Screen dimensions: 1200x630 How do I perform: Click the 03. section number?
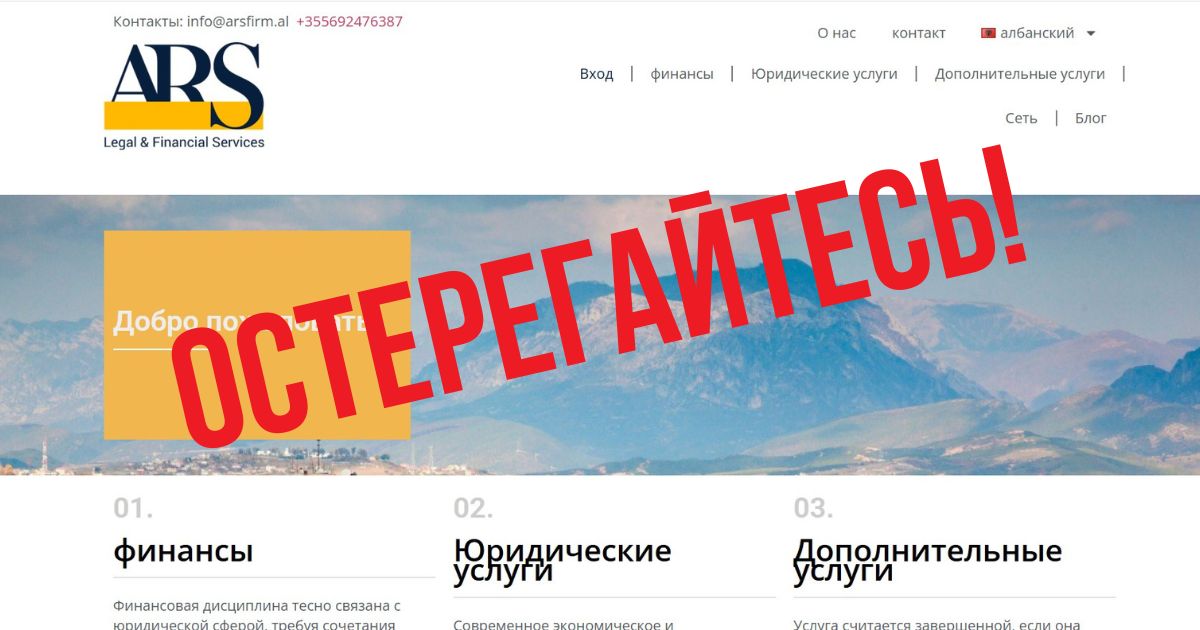(x=813, y=508)
